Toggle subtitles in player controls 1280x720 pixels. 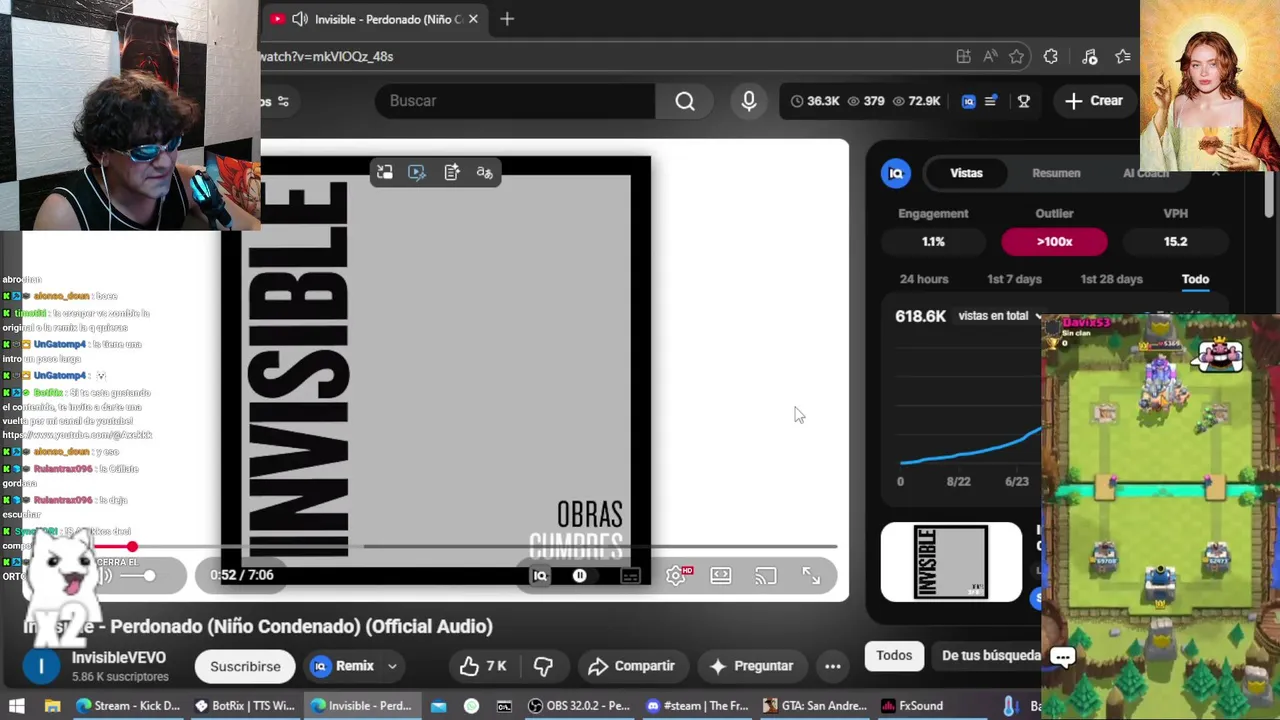point(630,576)
